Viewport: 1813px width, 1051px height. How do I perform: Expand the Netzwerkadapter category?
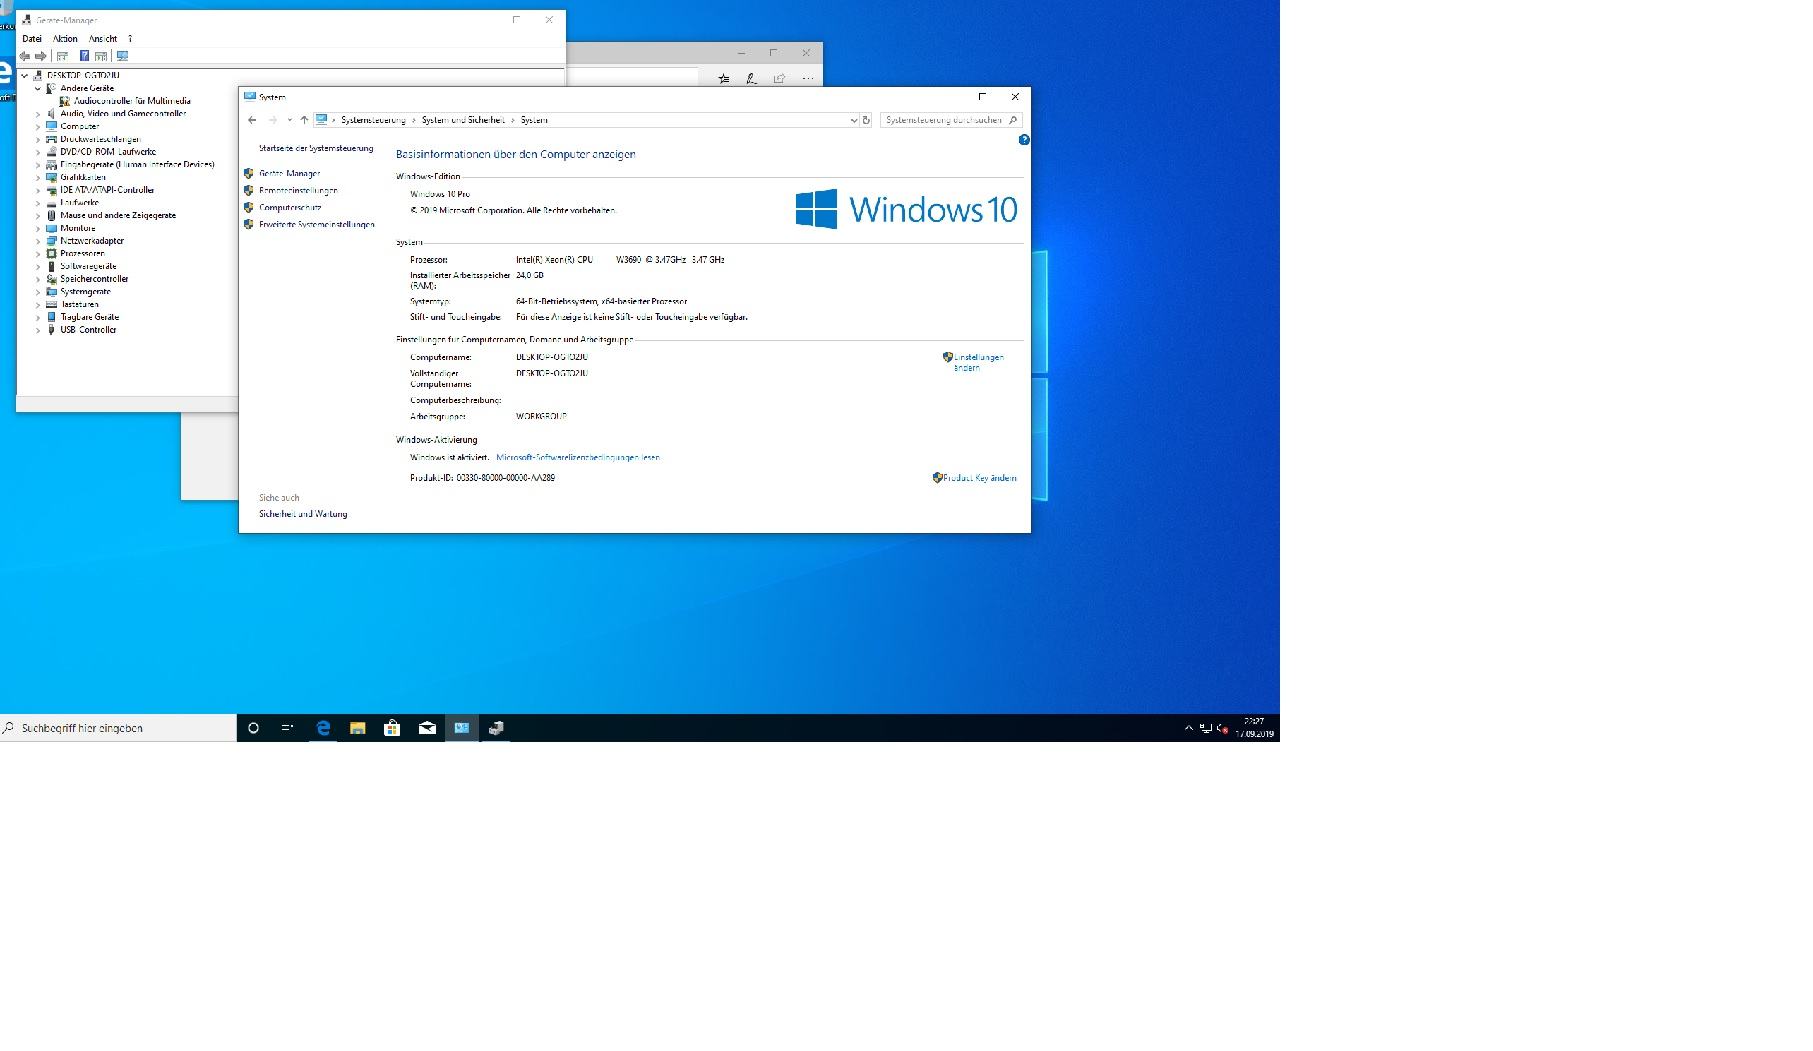(x=38, y=241)
